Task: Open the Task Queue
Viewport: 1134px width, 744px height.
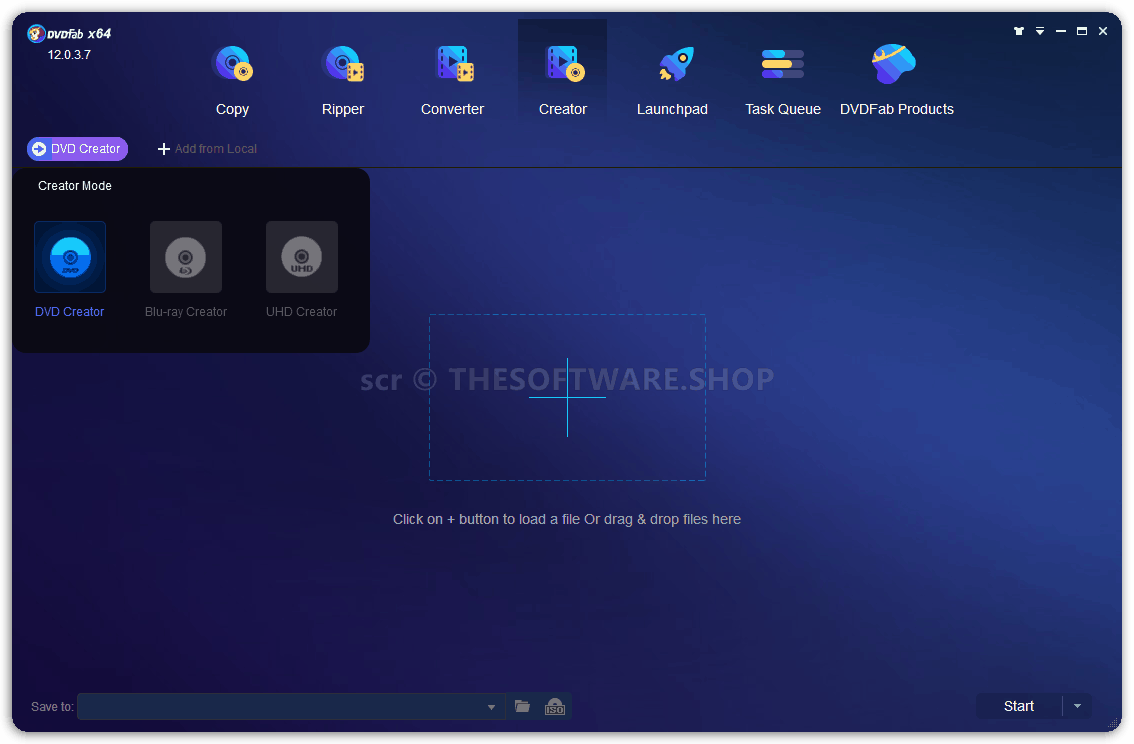Action: tap(783, 80)
